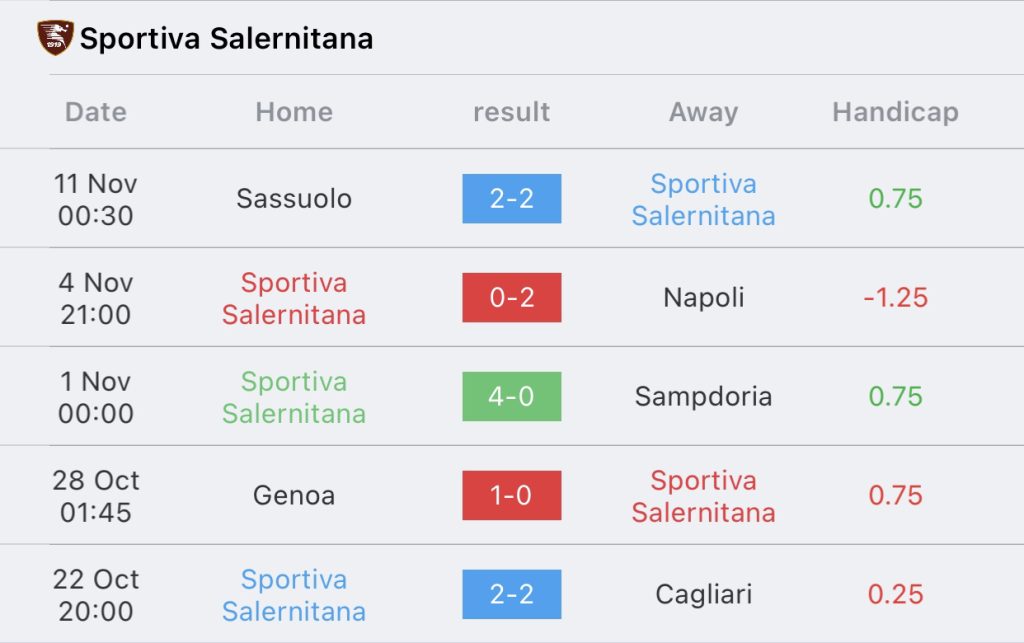This screenshot has width=1024, height=643.
Task: Click red Sportiva Salernitana in Napoli row
Action: coord(294,298)
